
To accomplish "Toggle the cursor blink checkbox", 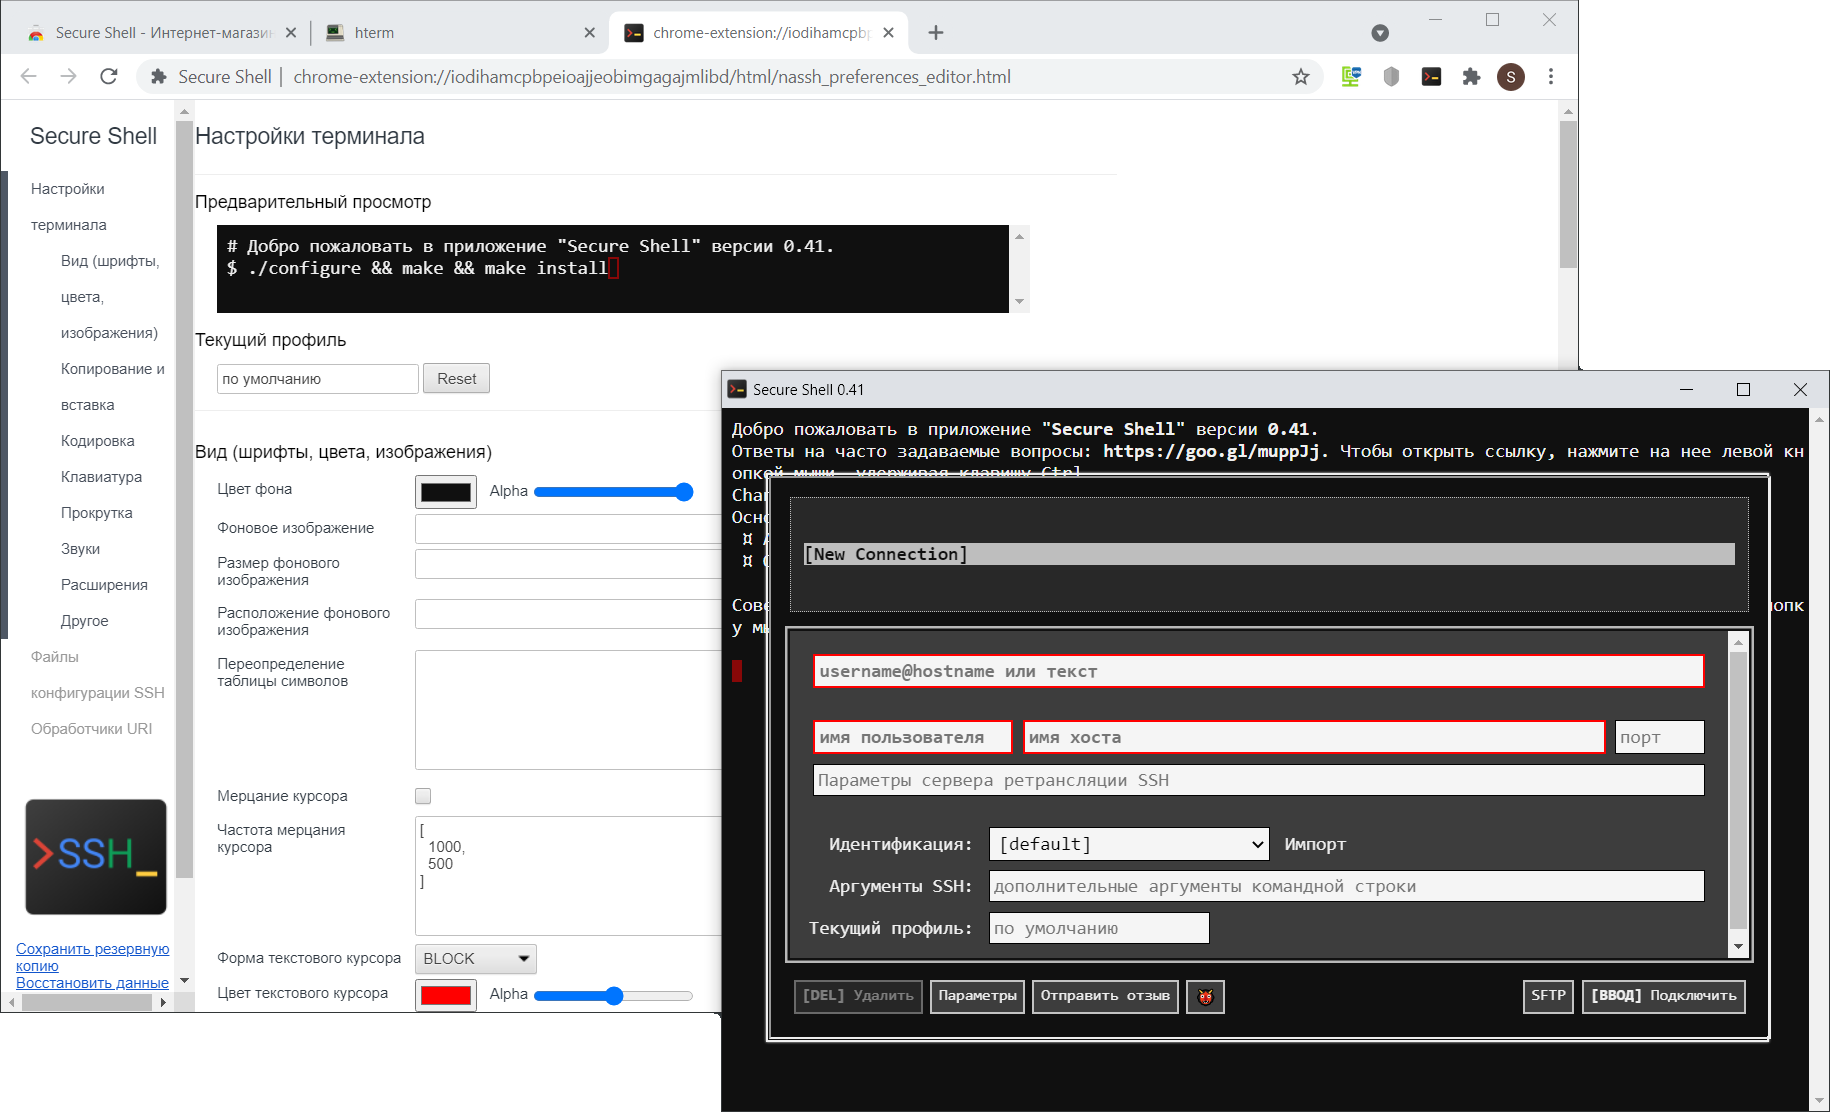I will [x=423, y=796].
